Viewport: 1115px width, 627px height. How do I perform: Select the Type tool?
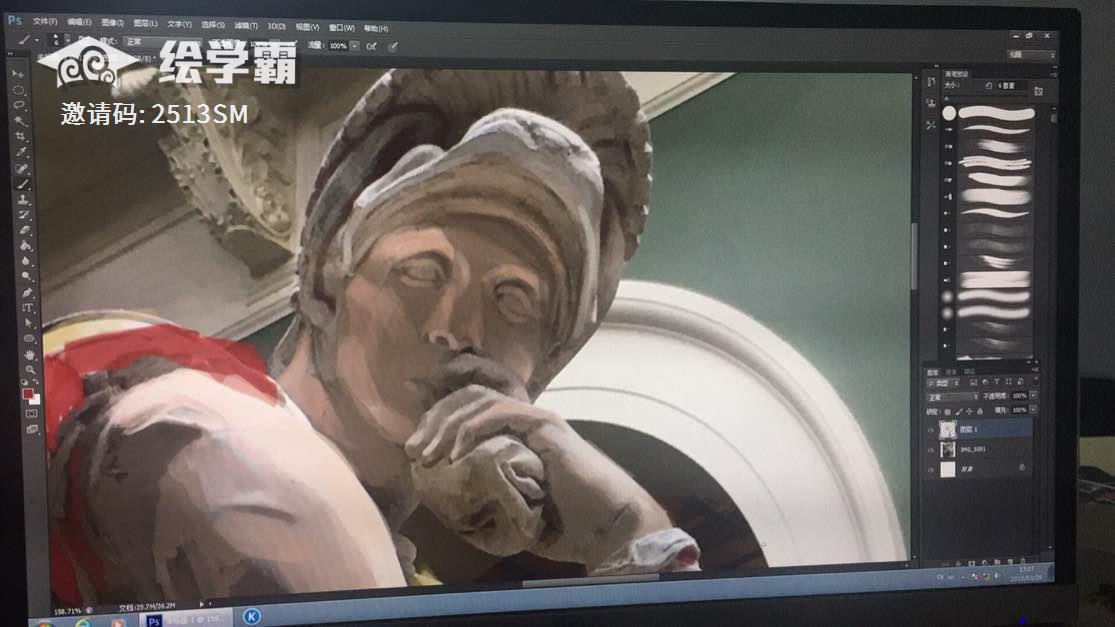tap(28, 308)
